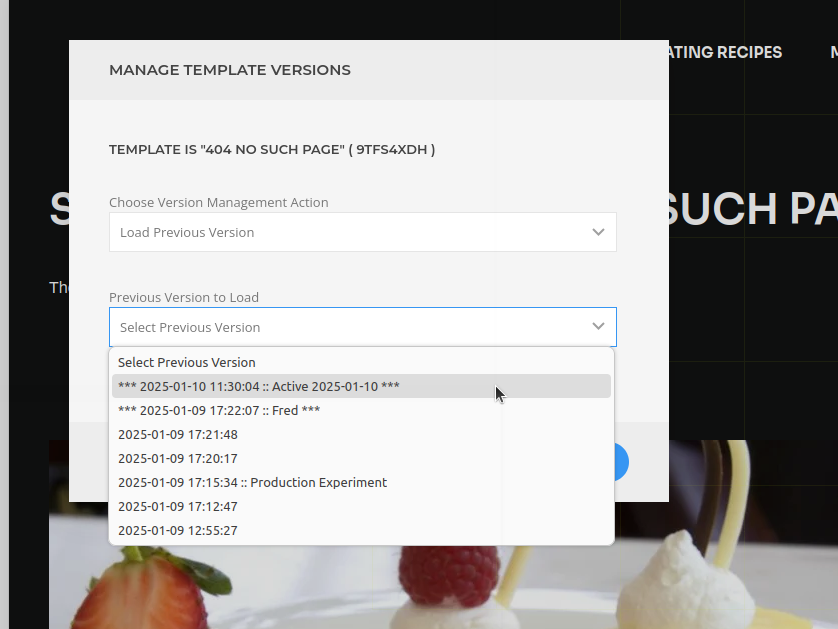838x629 pixels.
Task: Select the Active 2025-01-10 version
Action: point(361,386)
